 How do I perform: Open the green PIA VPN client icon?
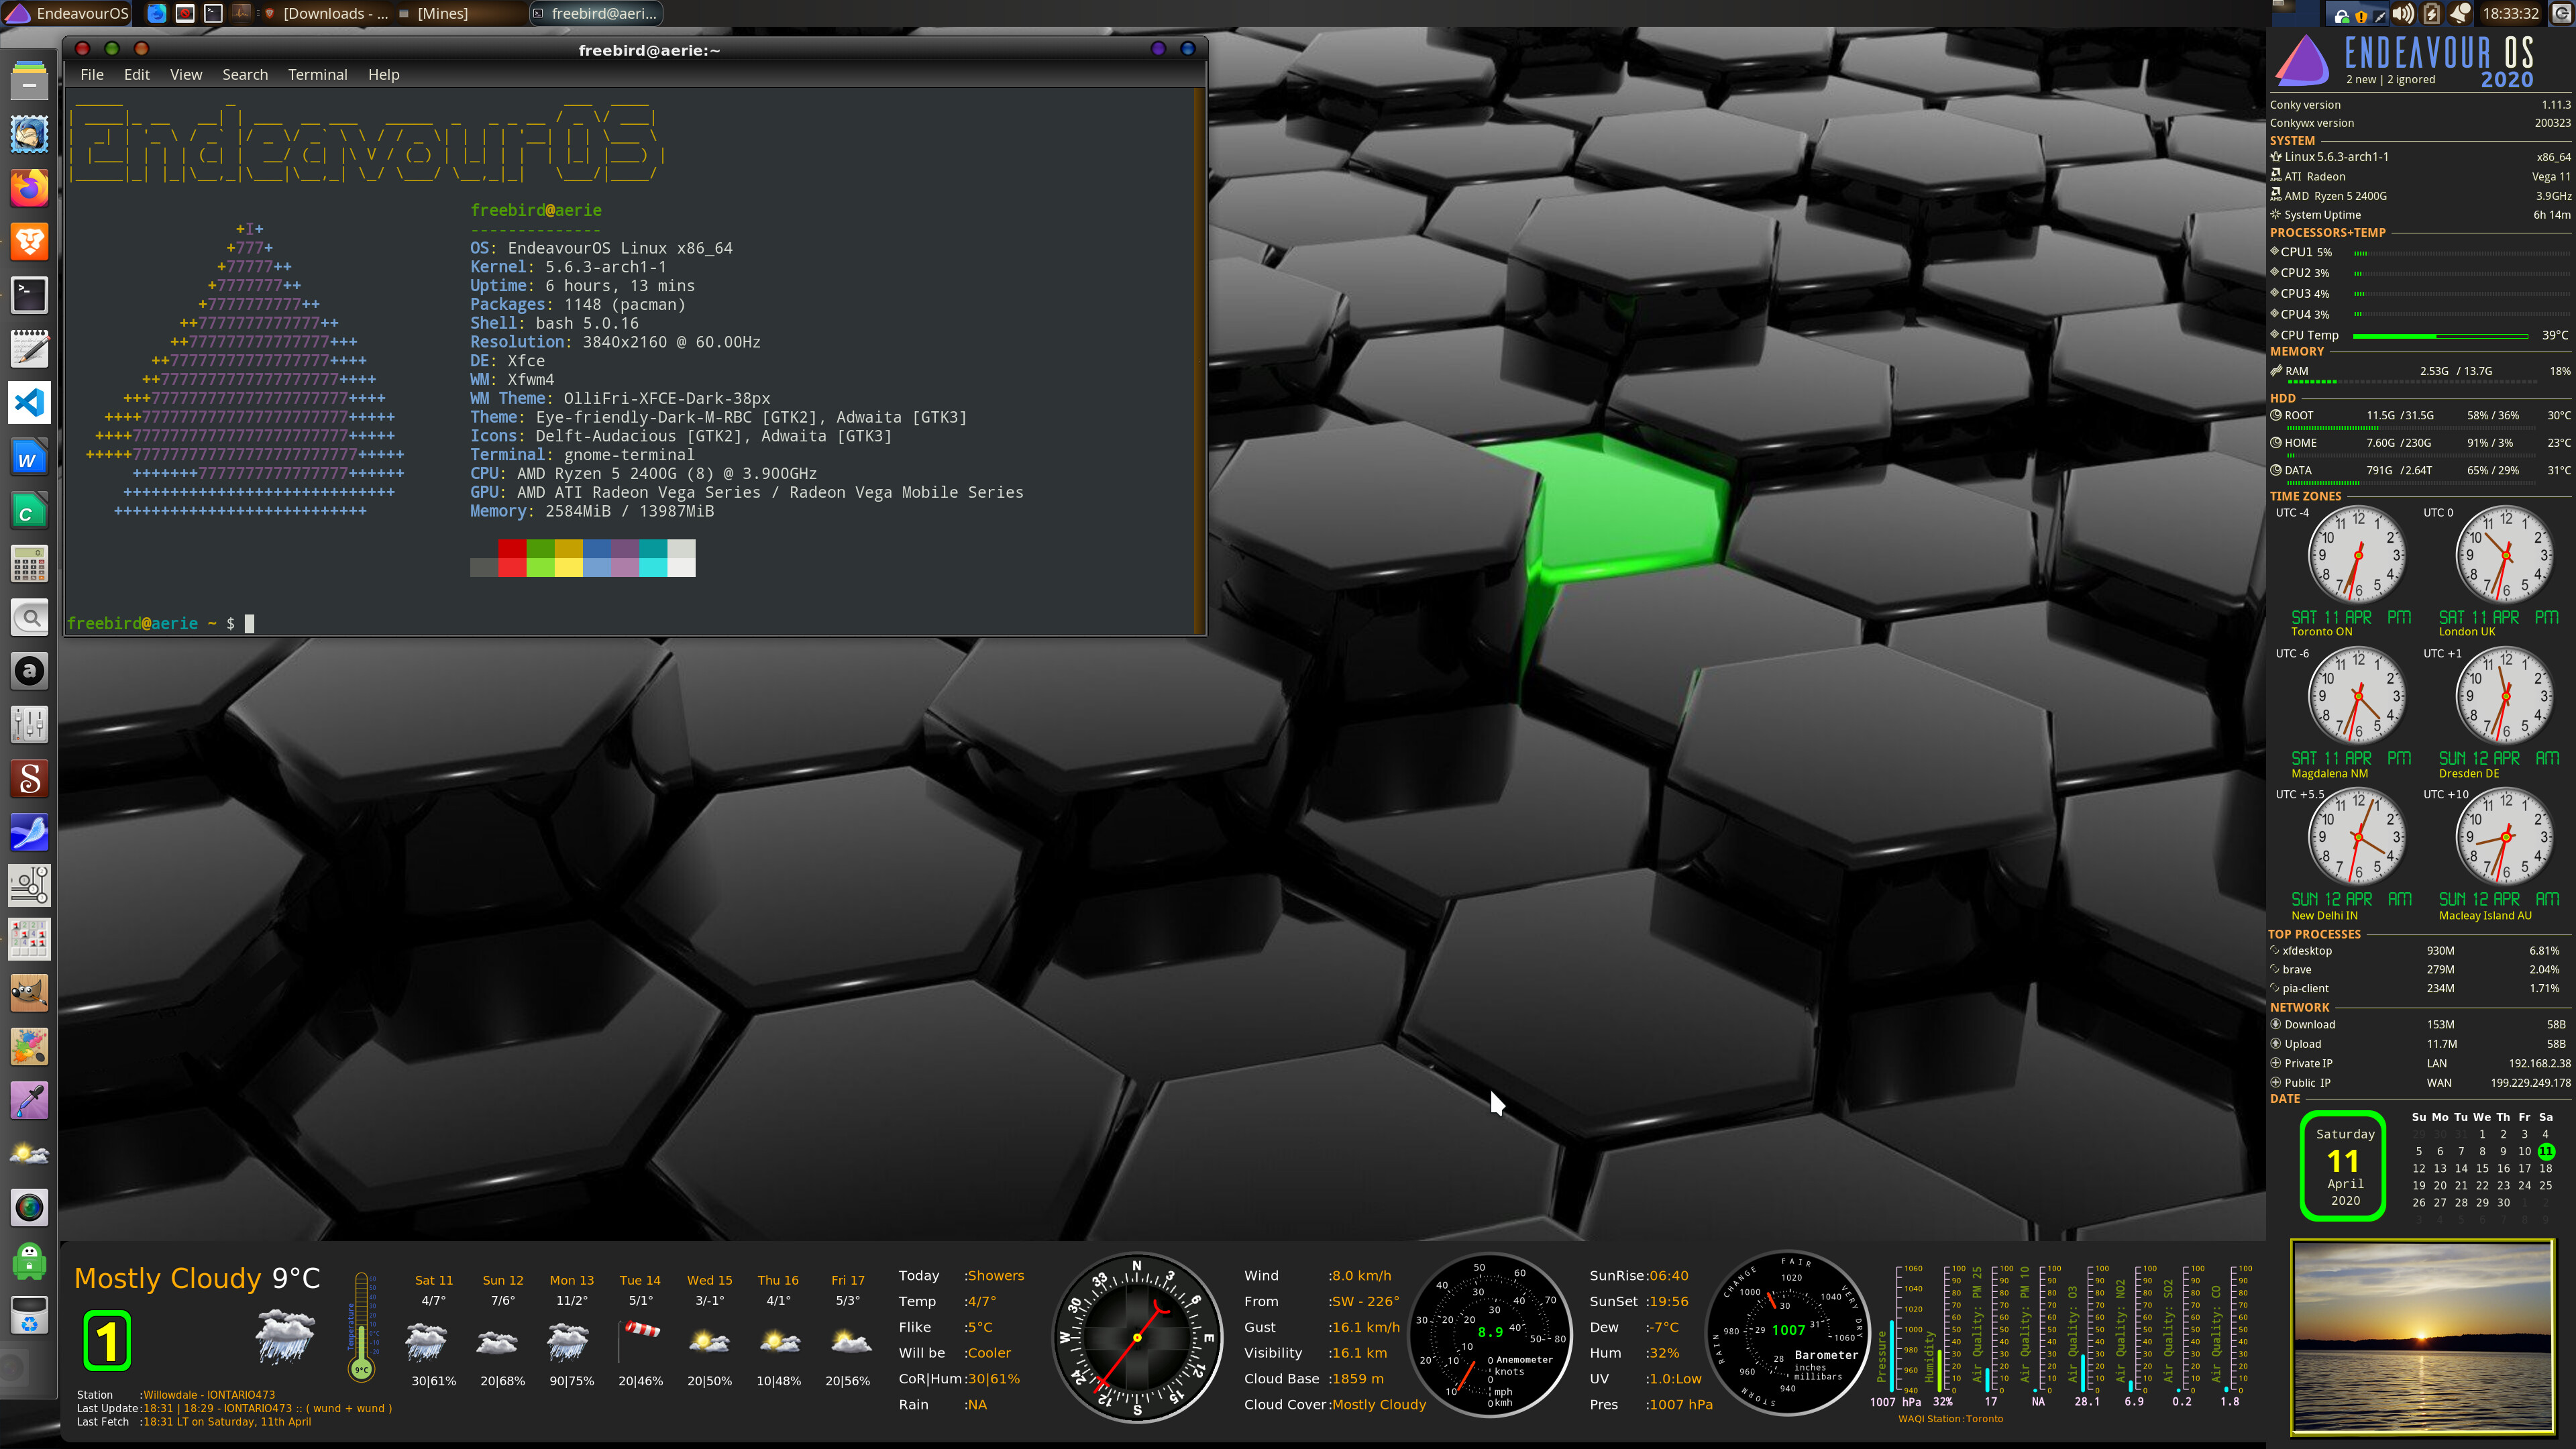[x=29, y=1262]
